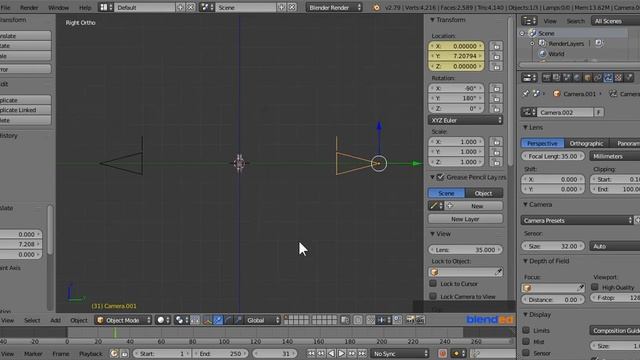The width and height of the screenshot is (640, 360).
Task: Play the animation forward
Action: (x=342, y=353)
